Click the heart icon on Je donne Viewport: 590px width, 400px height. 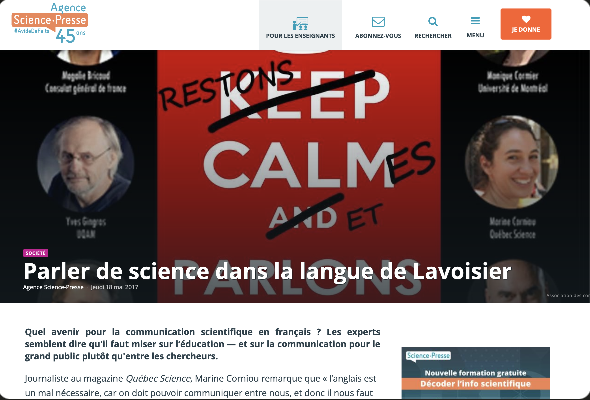tap(526, 19)
